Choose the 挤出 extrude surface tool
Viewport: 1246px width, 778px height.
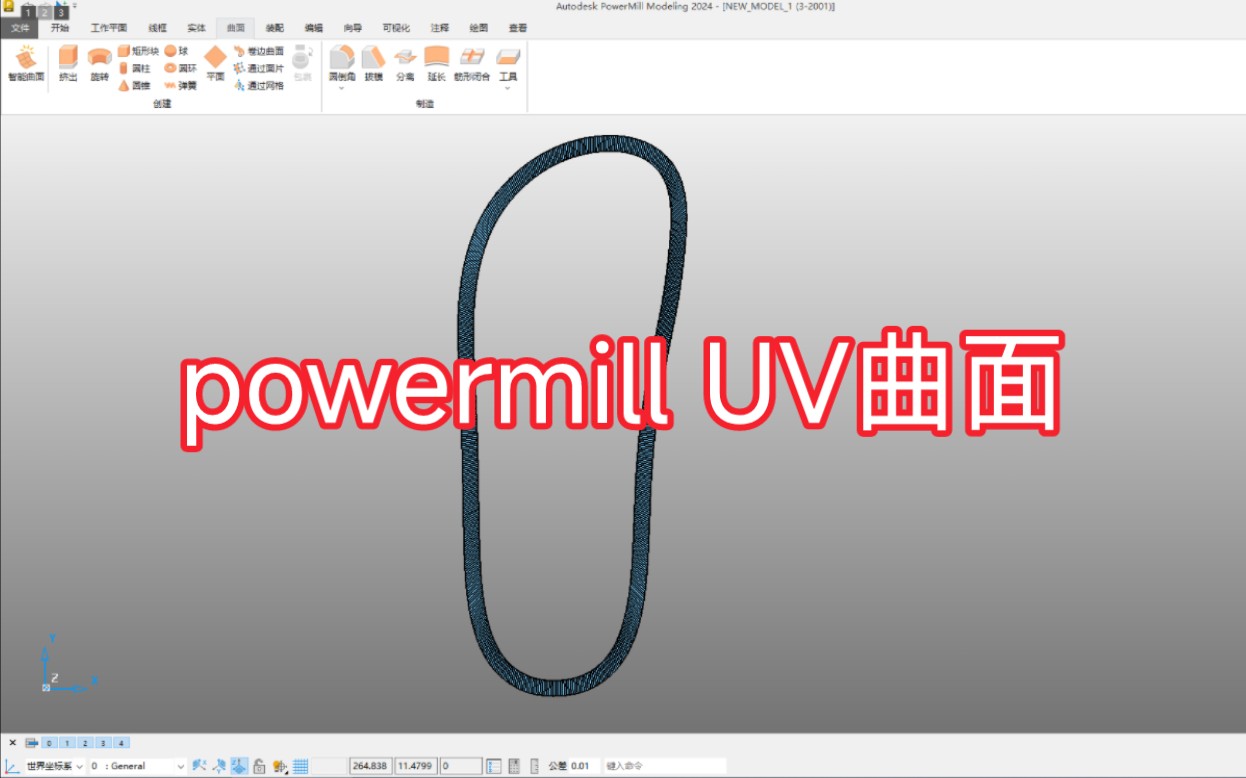pos(68,62)
